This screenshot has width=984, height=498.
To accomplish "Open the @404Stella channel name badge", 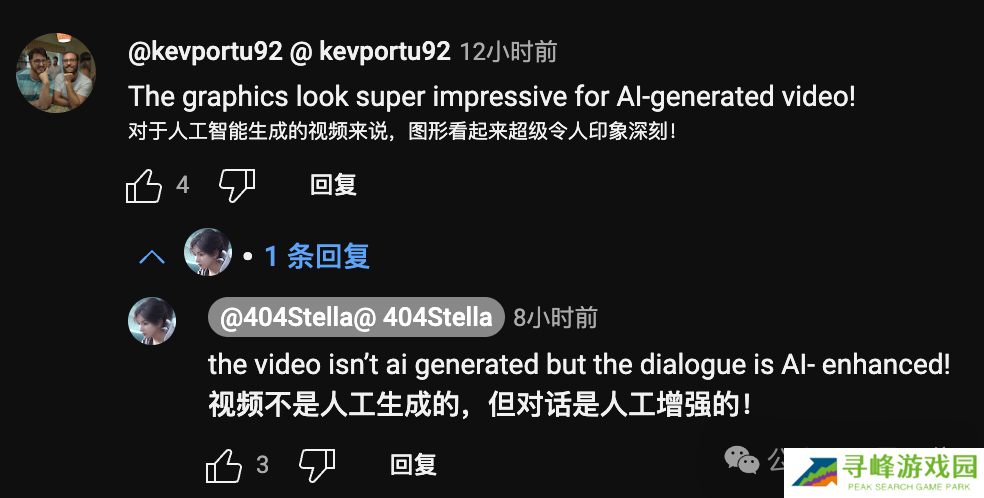I will [356, 317].
